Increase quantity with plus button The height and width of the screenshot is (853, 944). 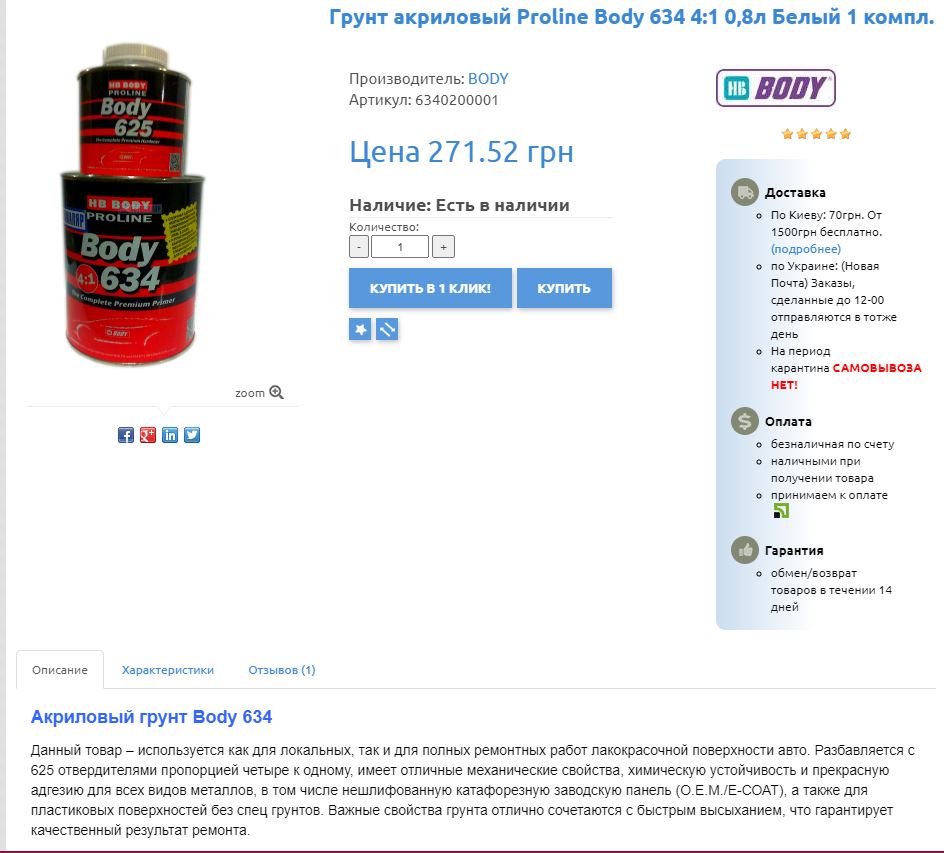coord(444,247)
